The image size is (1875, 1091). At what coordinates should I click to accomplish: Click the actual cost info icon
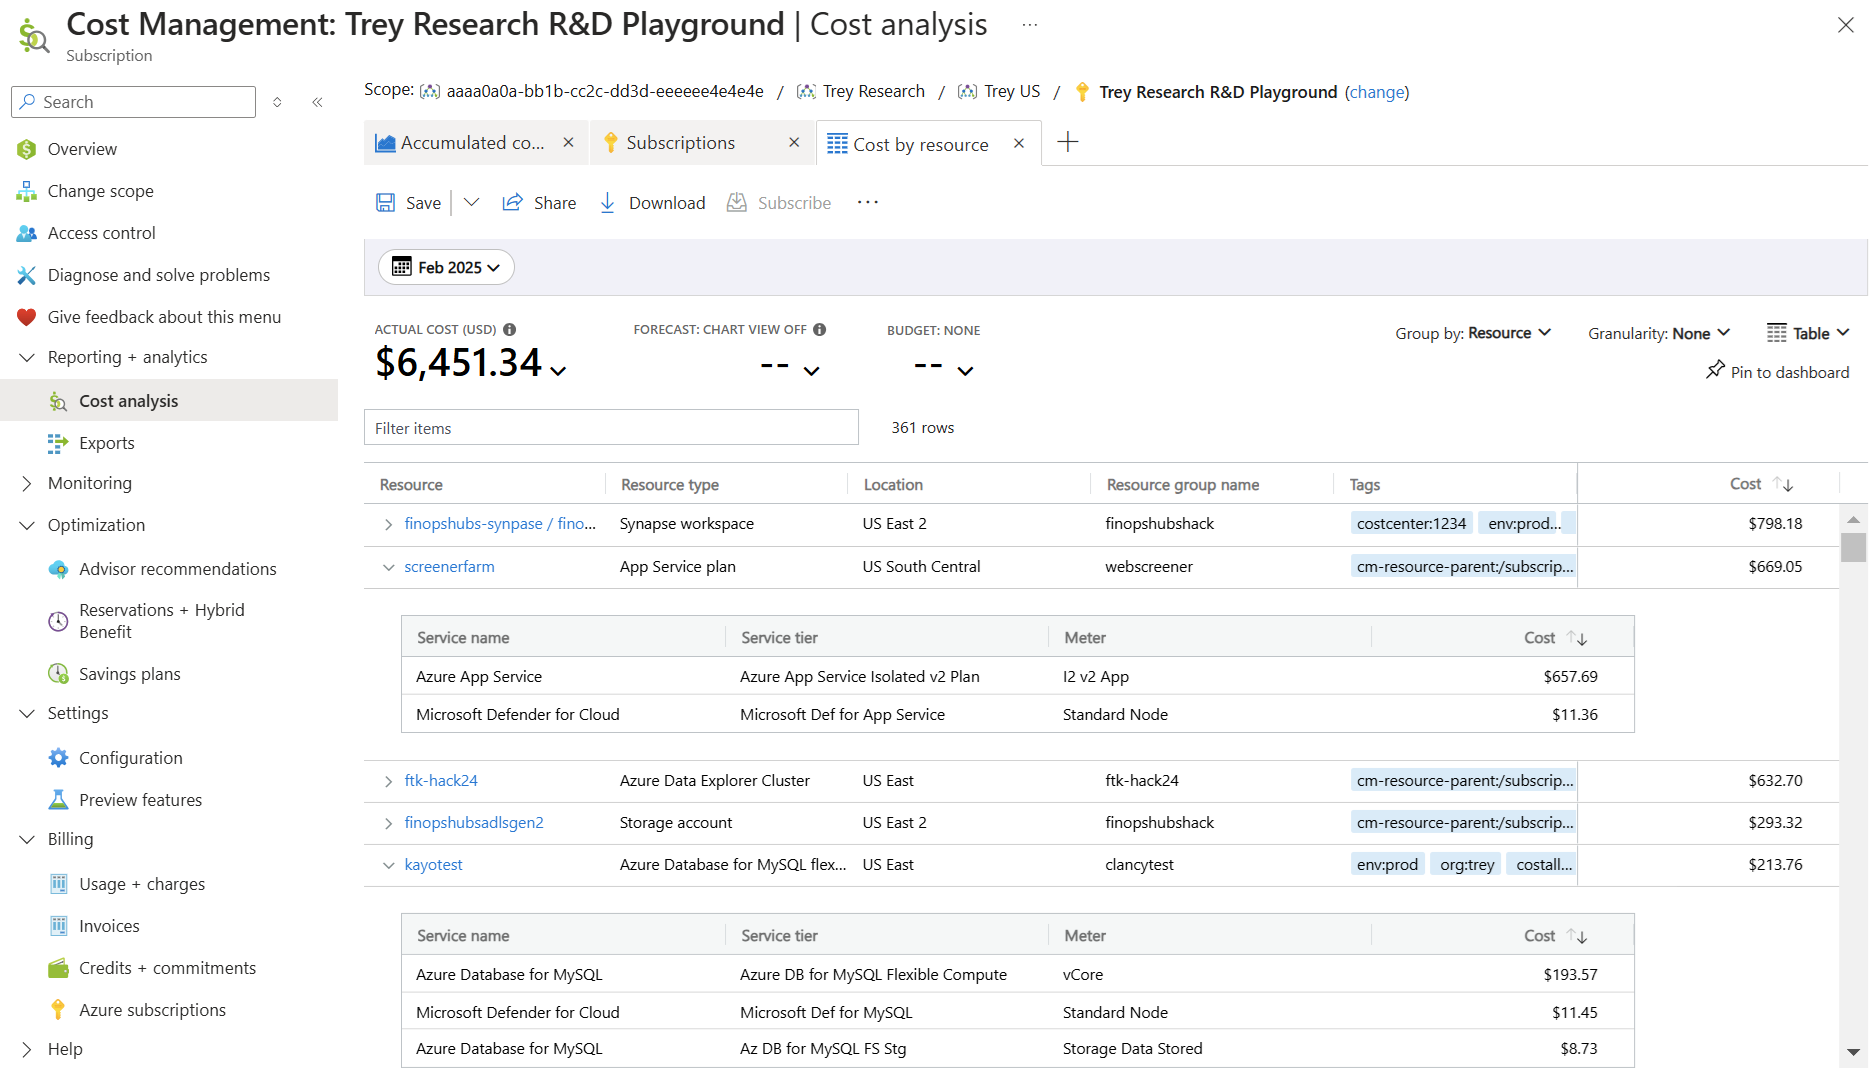click(x=510, y=330)
